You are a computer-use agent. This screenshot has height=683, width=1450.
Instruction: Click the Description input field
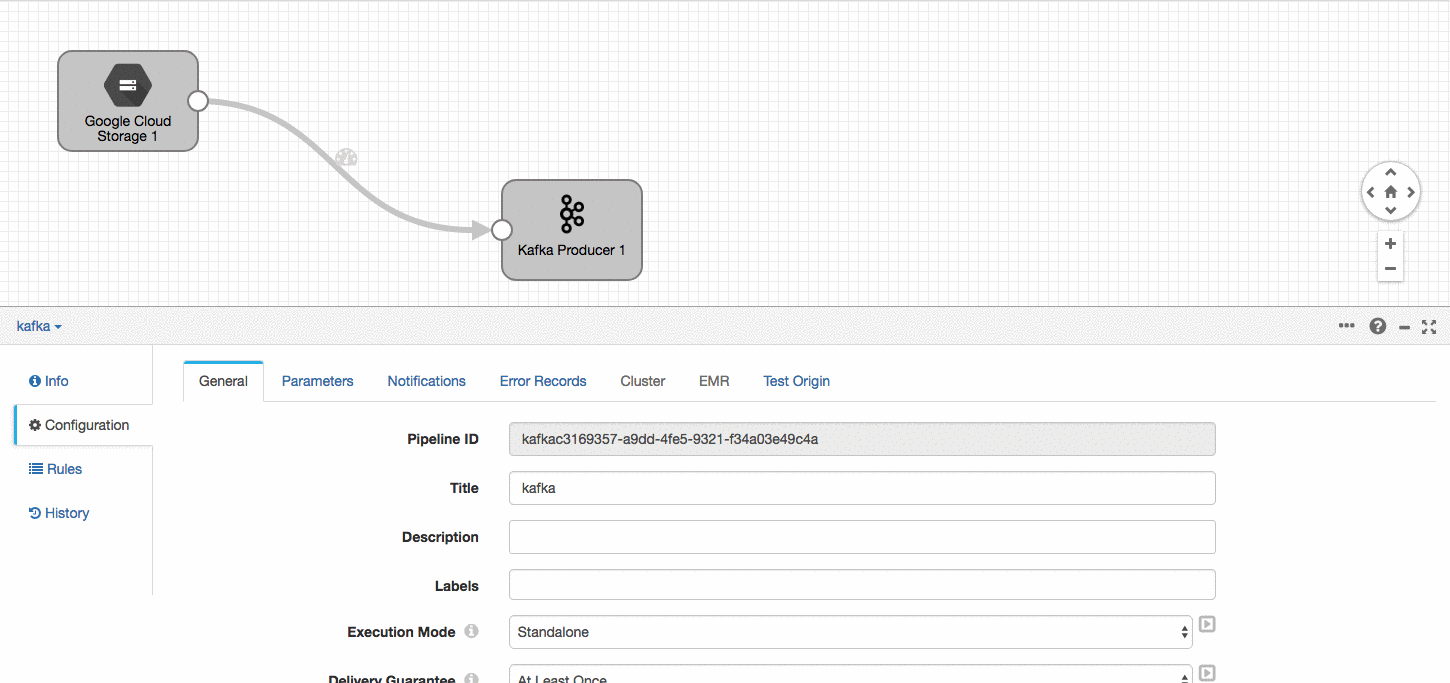pyautogui.click(x=862, y=537)
